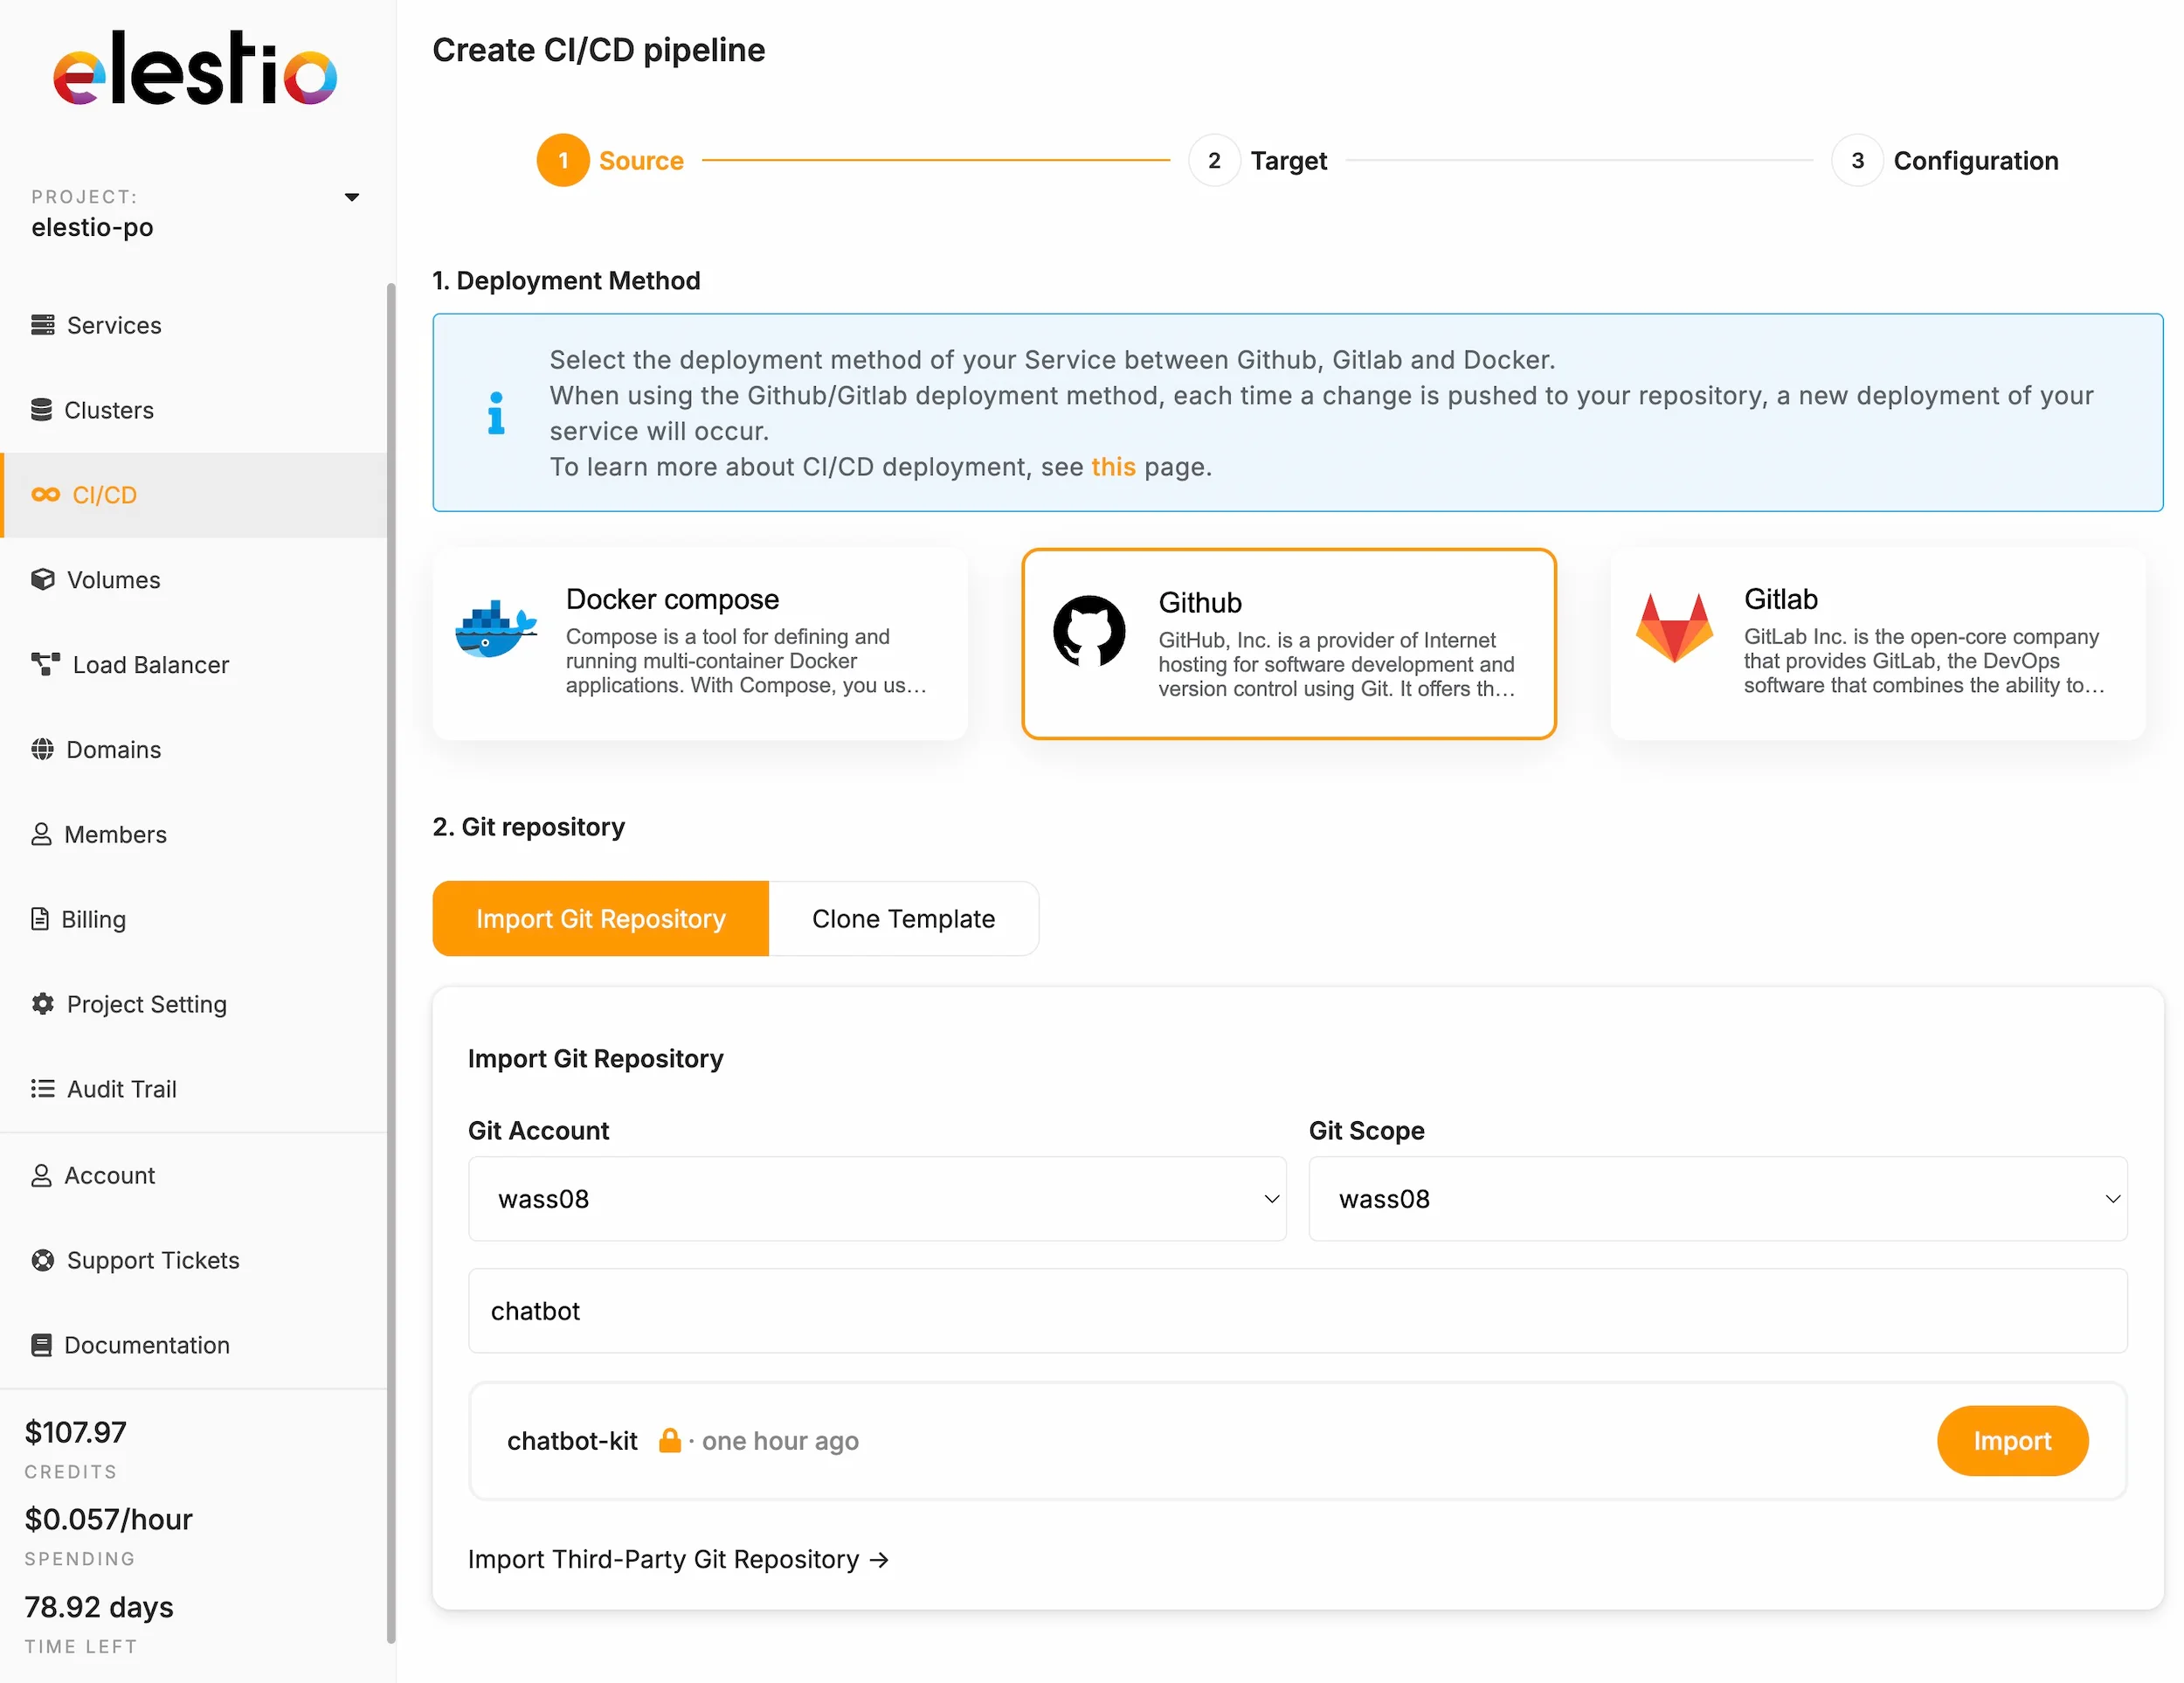Open the Git Scope dropdown
This screenshot has width=2184, height=1683.
[1717, 1198]
